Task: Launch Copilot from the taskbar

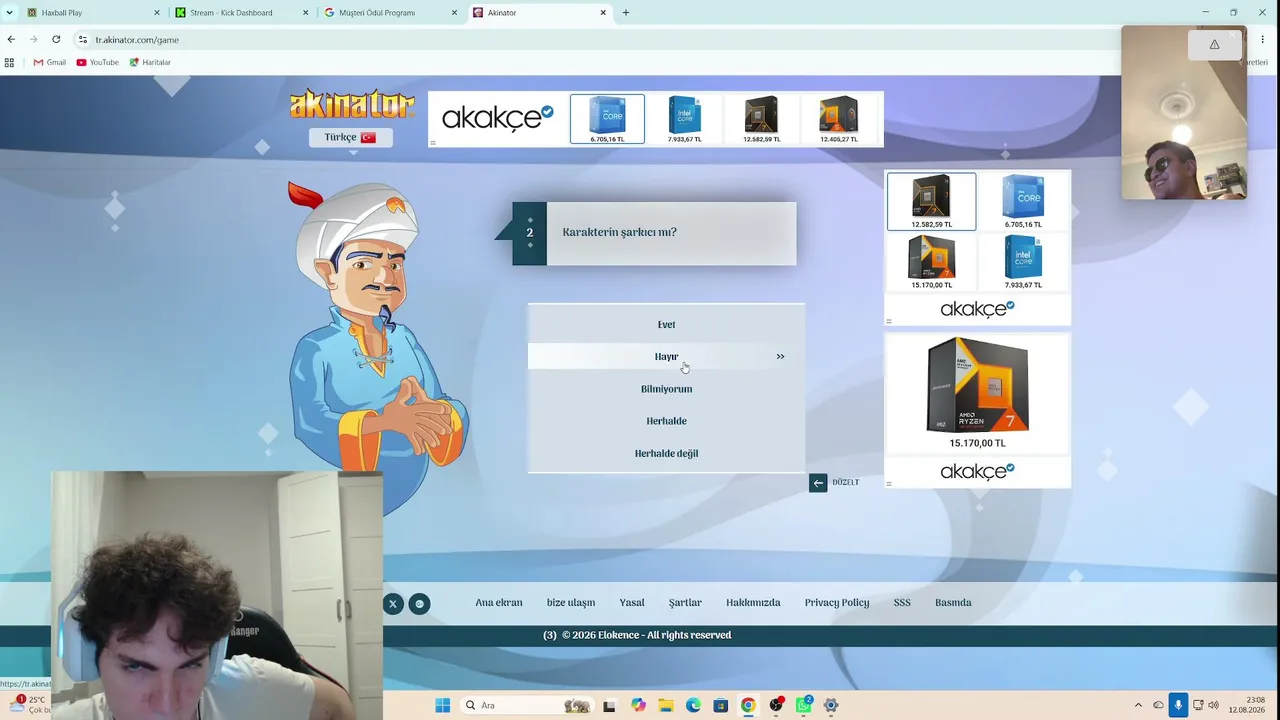Action: 638,705
